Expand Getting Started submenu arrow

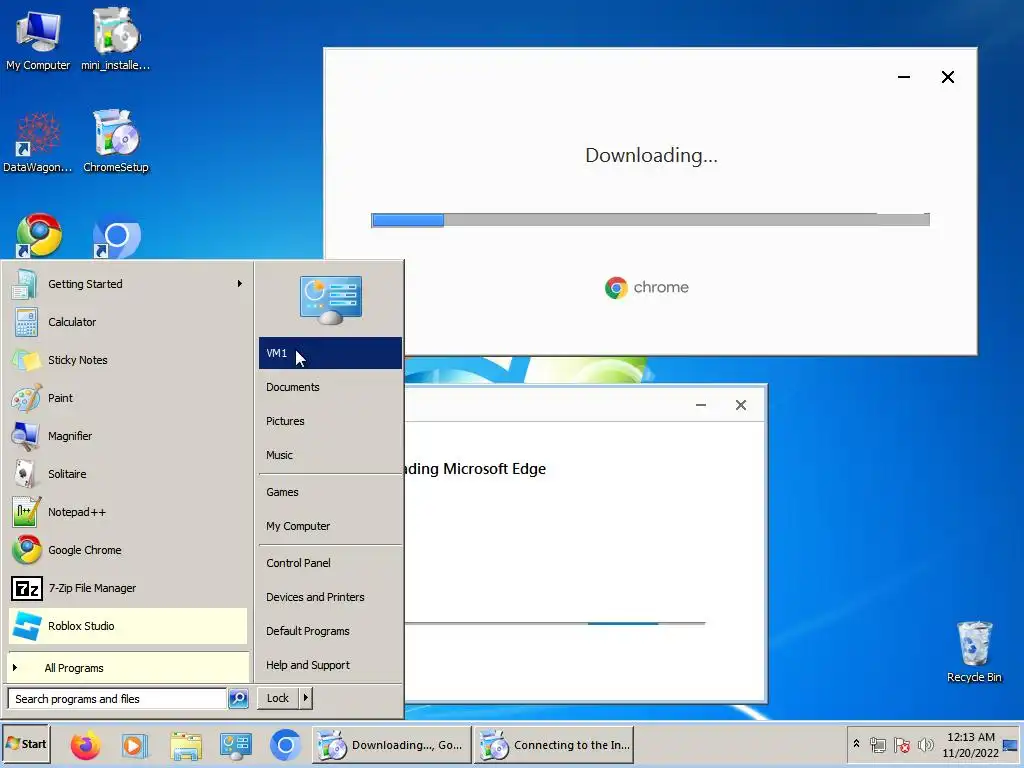coord(240,283)
